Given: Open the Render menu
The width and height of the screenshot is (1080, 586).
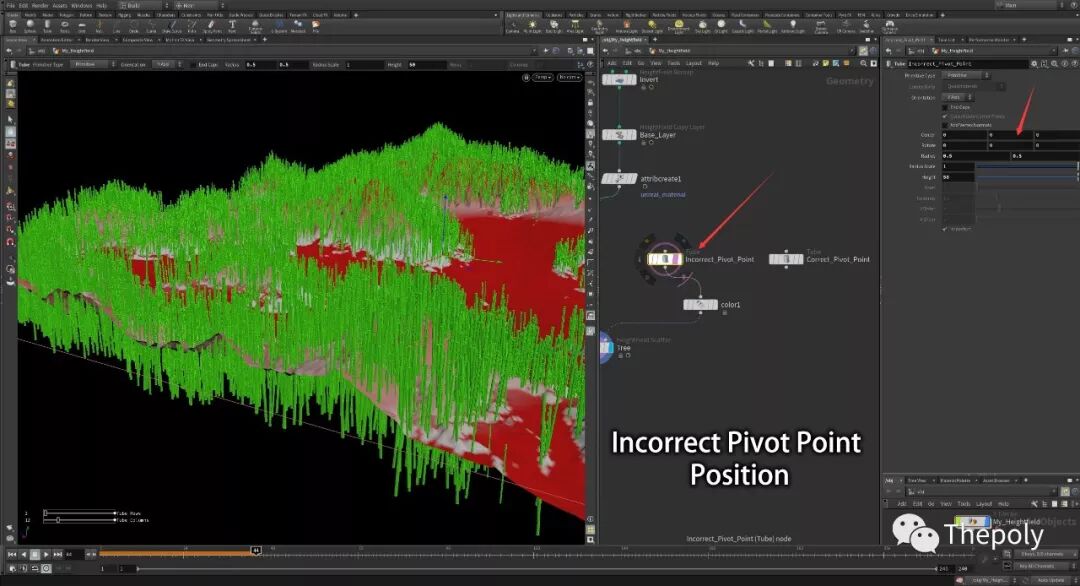Looking at the screenshot, I should pos(41,6).
